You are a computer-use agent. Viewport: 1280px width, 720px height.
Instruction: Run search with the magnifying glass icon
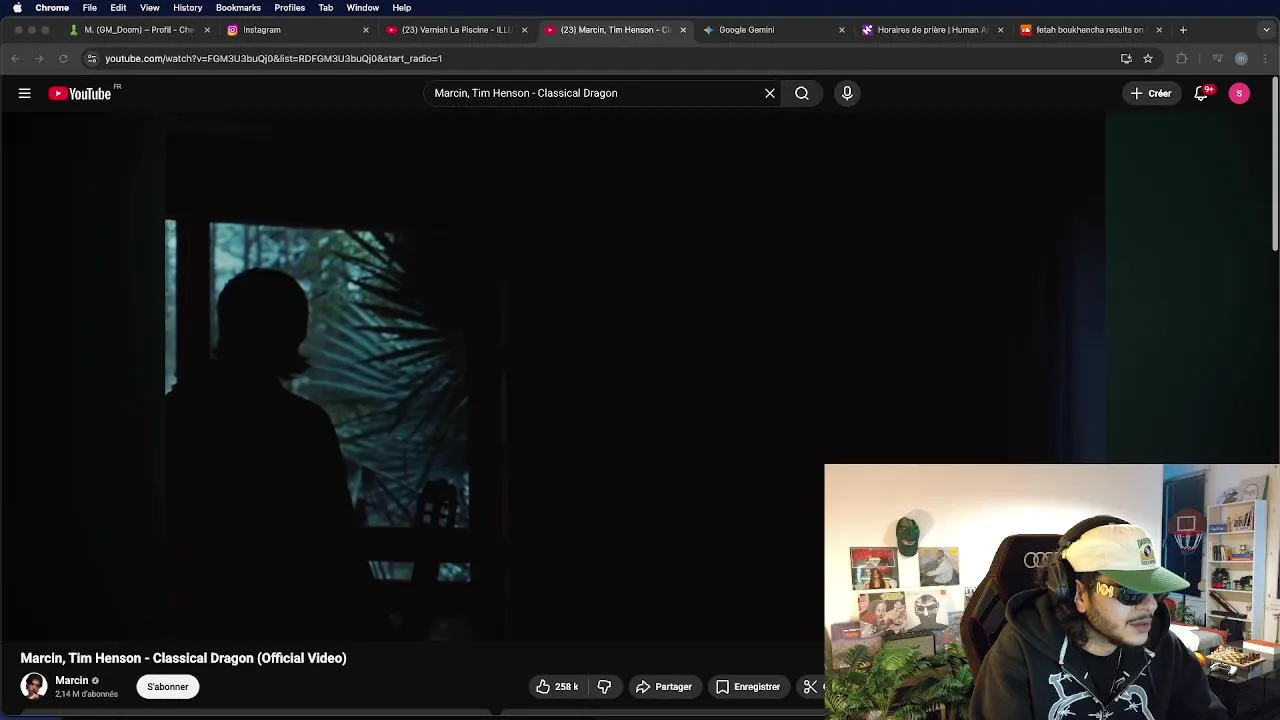pyautogui.click(x=802, y=93)
